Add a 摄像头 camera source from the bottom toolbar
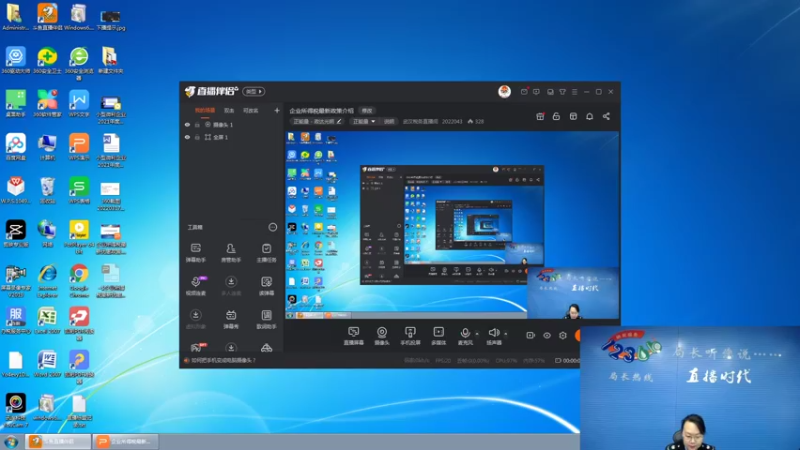 [382, 336]
